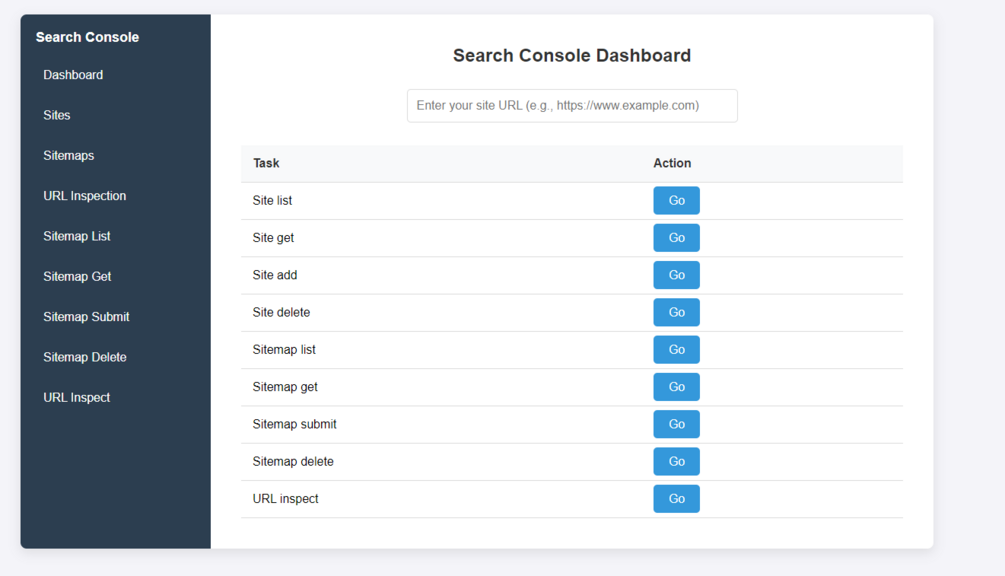Screen dimensions: 1005x576
Task: Click the site URL input field
Action: 572,106
